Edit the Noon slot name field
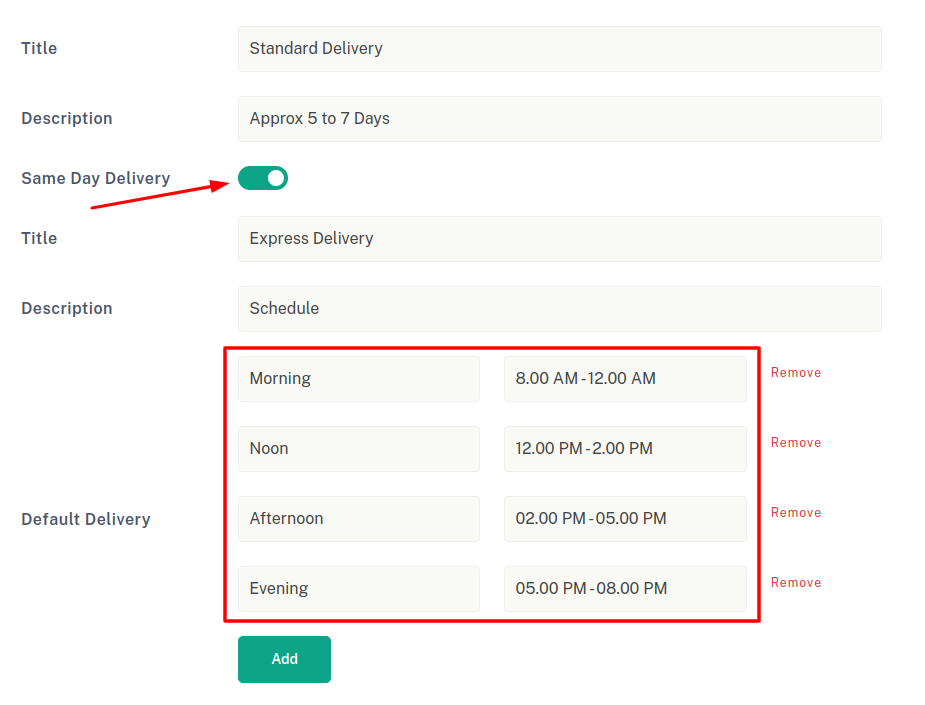This screenshot has width=925, height=705. [x=358, y=449]
